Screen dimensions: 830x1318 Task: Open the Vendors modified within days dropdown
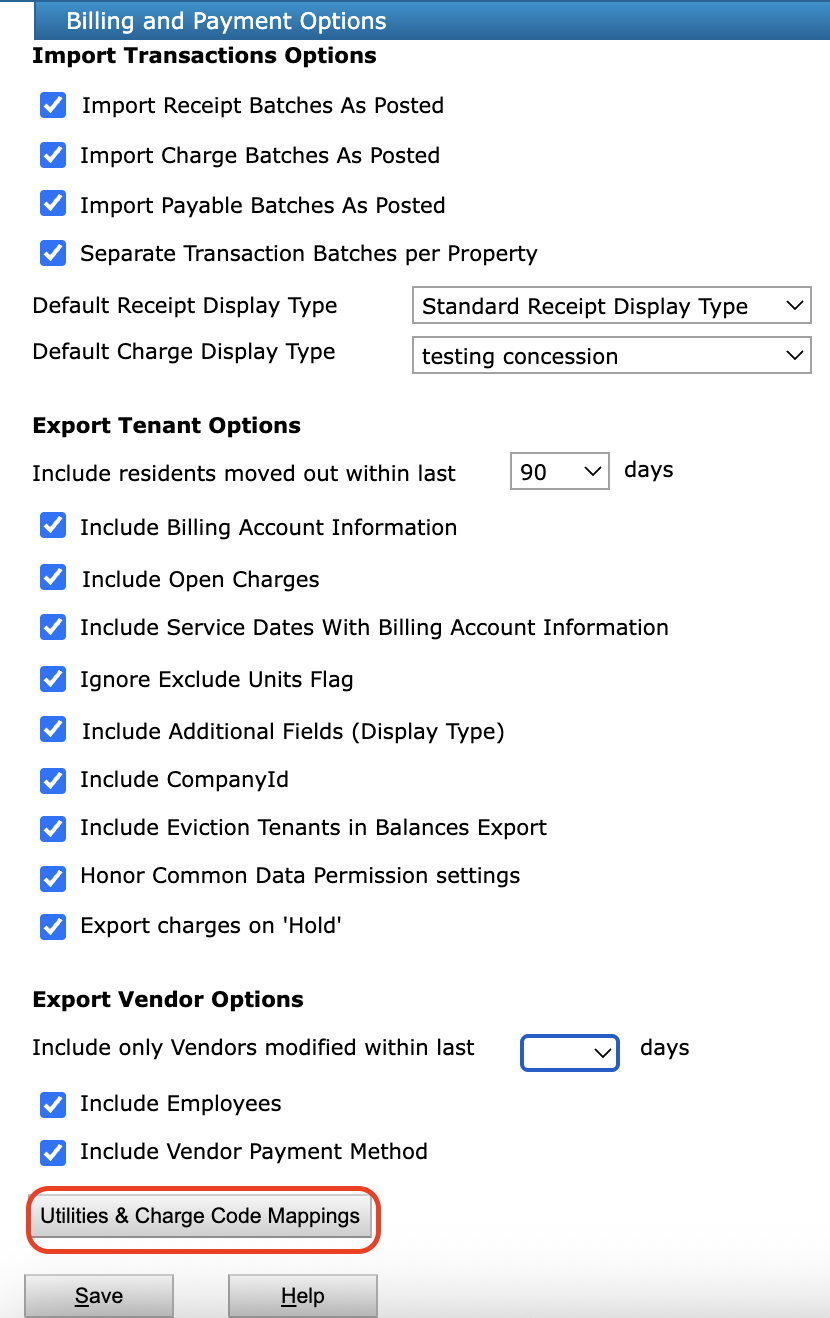(x=569, y=1051)
